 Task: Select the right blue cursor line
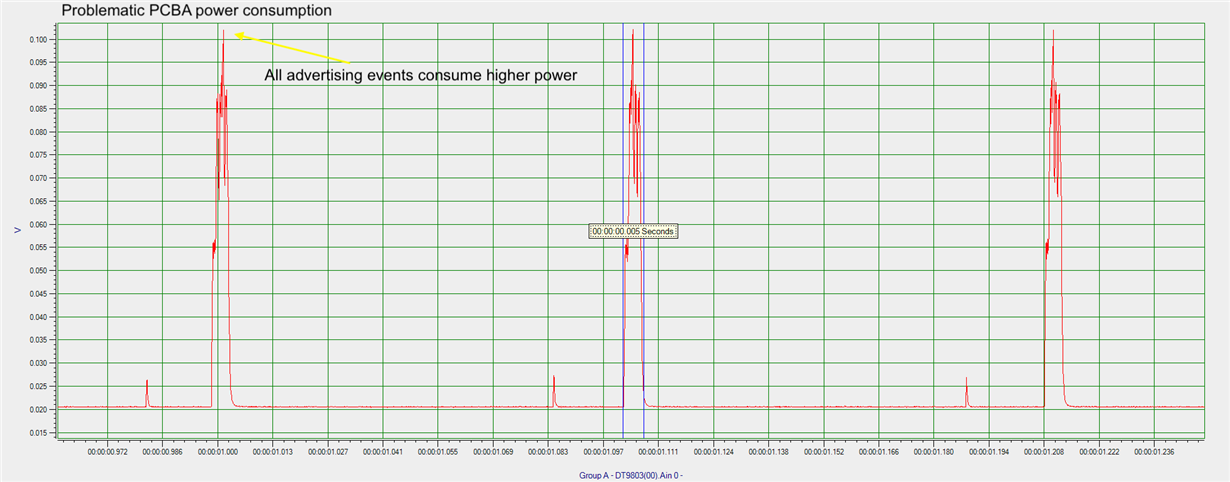(643, 230)
